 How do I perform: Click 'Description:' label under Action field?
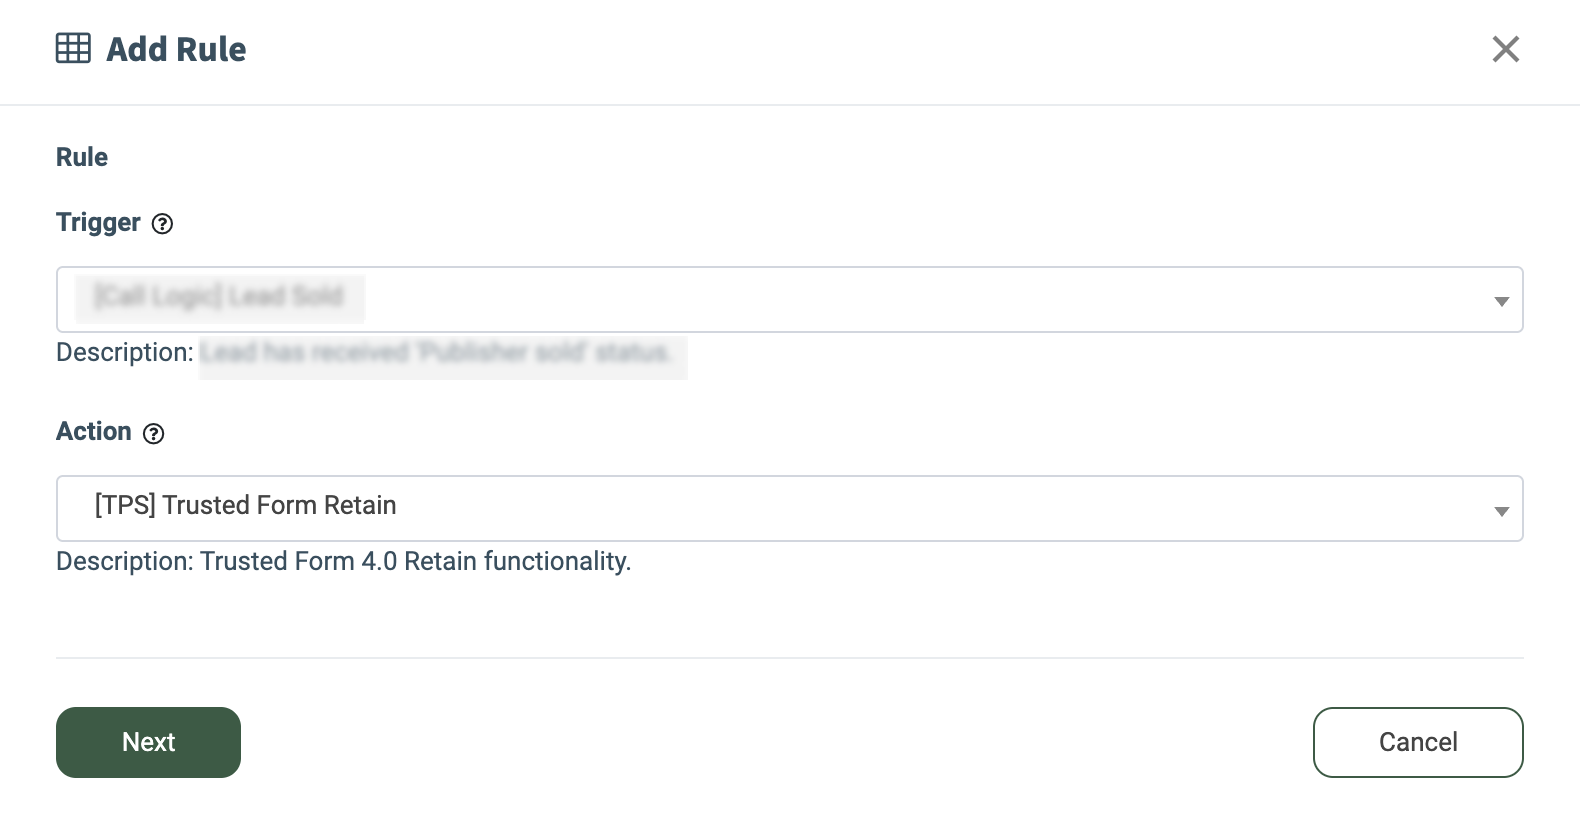[x=124, y=562]
